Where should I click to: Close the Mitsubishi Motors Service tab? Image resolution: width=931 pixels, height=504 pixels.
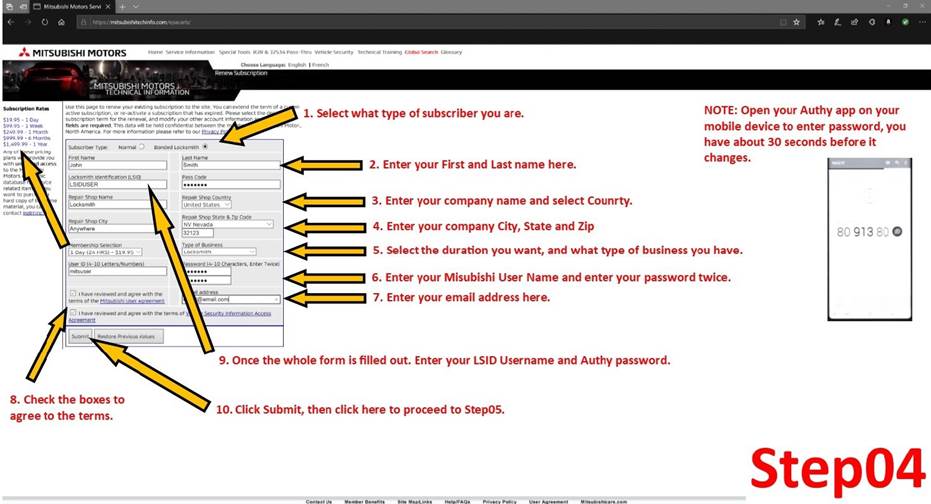pos(108,7)
